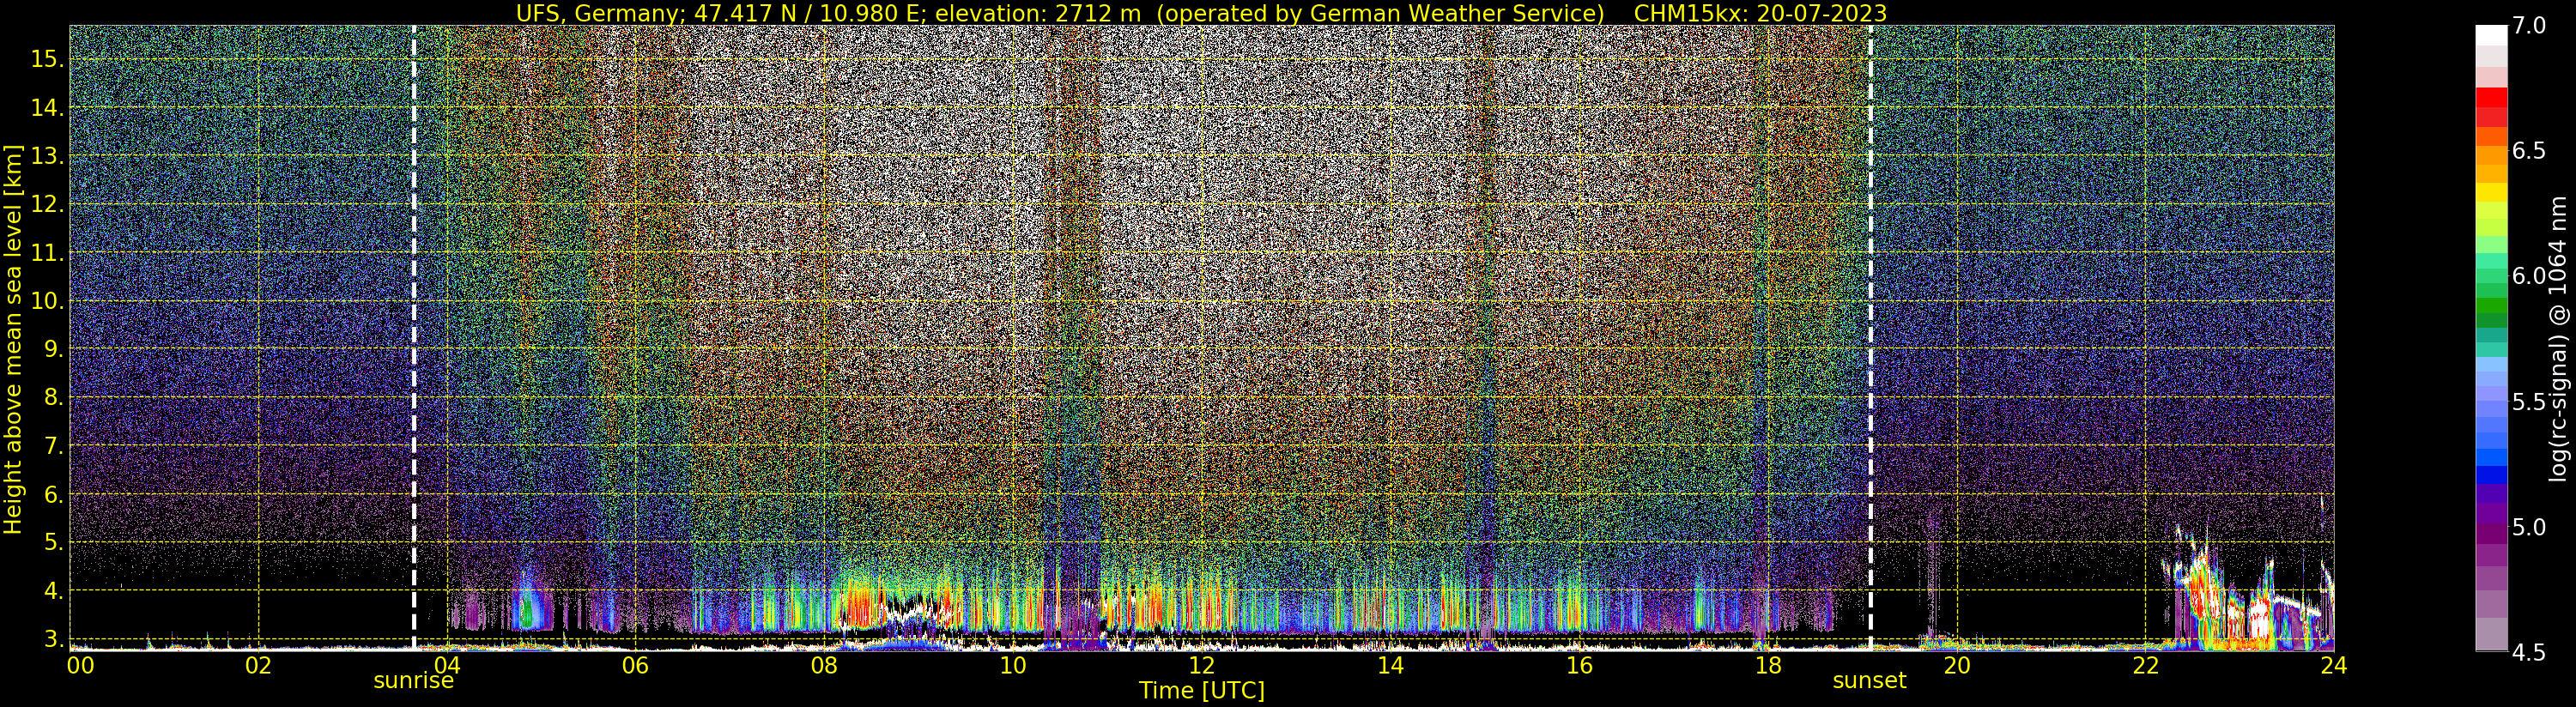The height and width of the screenshot is (707, 2576).
Task: Click the colorbar value '7.0'
Action: (x=2529, y=26)
